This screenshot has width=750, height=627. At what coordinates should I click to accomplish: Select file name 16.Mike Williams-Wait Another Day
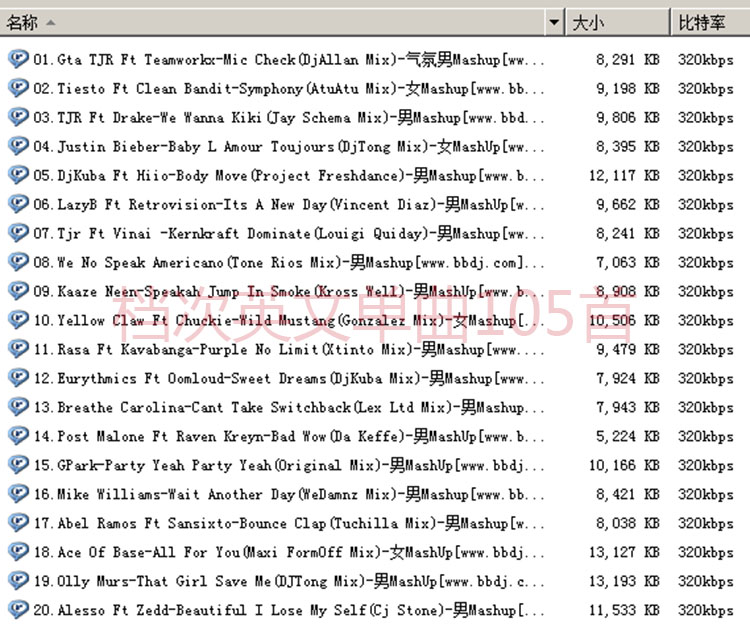[x=288, y=494]
